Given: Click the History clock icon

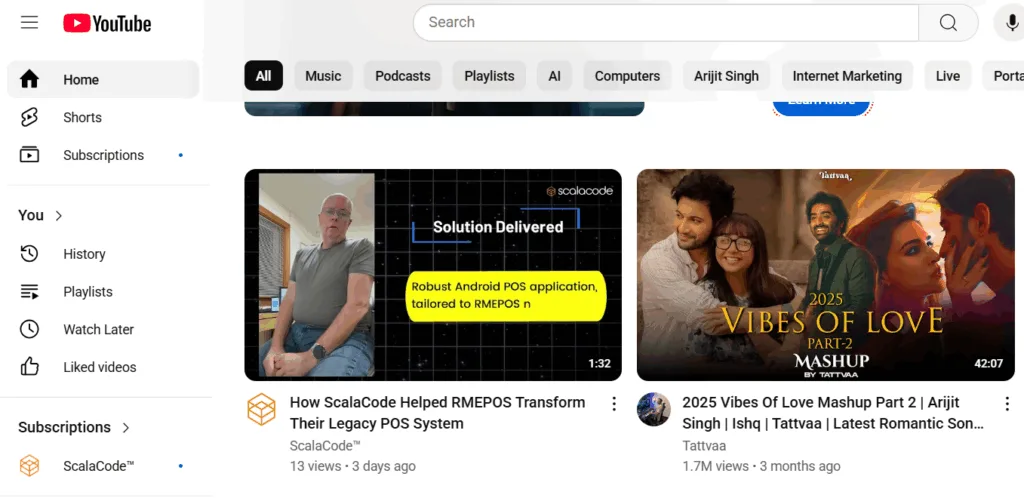Looking at the screenshot, I should [x=29, y=254].
